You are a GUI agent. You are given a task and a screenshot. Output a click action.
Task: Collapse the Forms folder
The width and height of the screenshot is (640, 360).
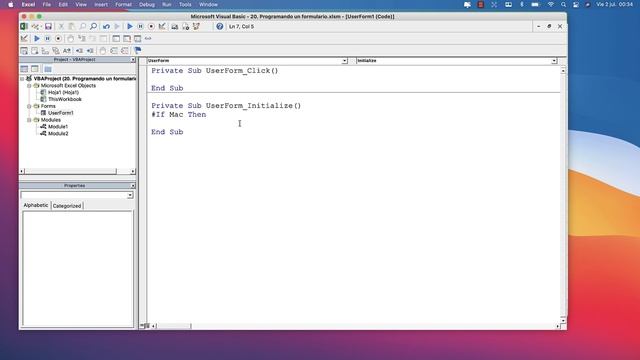(x=29, y=106)
